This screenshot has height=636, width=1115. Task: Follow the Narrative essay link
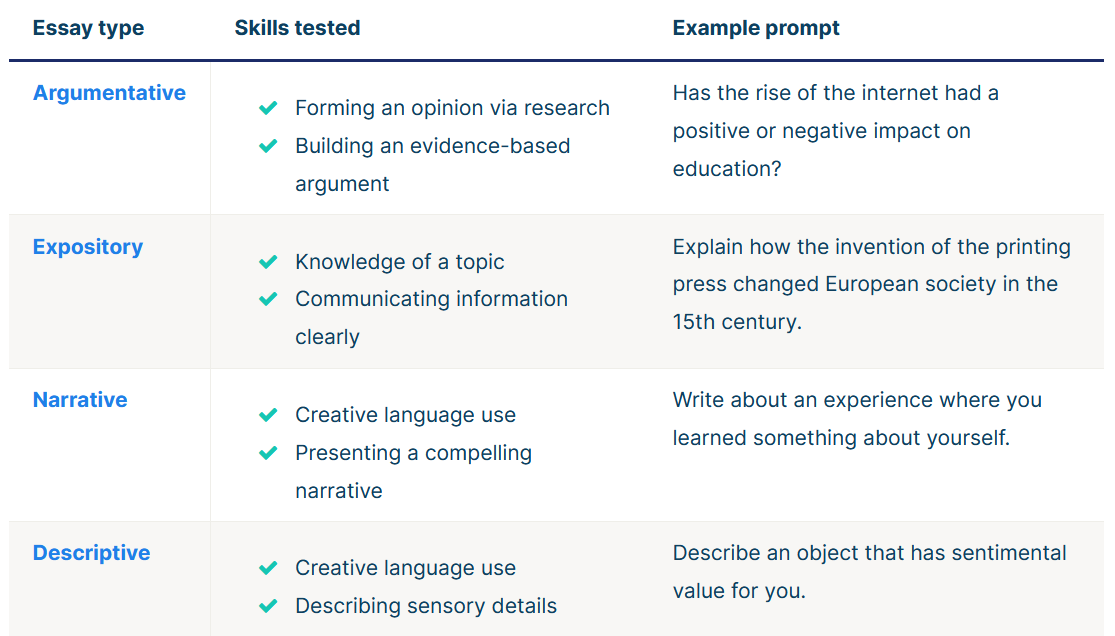pos(80,400)
